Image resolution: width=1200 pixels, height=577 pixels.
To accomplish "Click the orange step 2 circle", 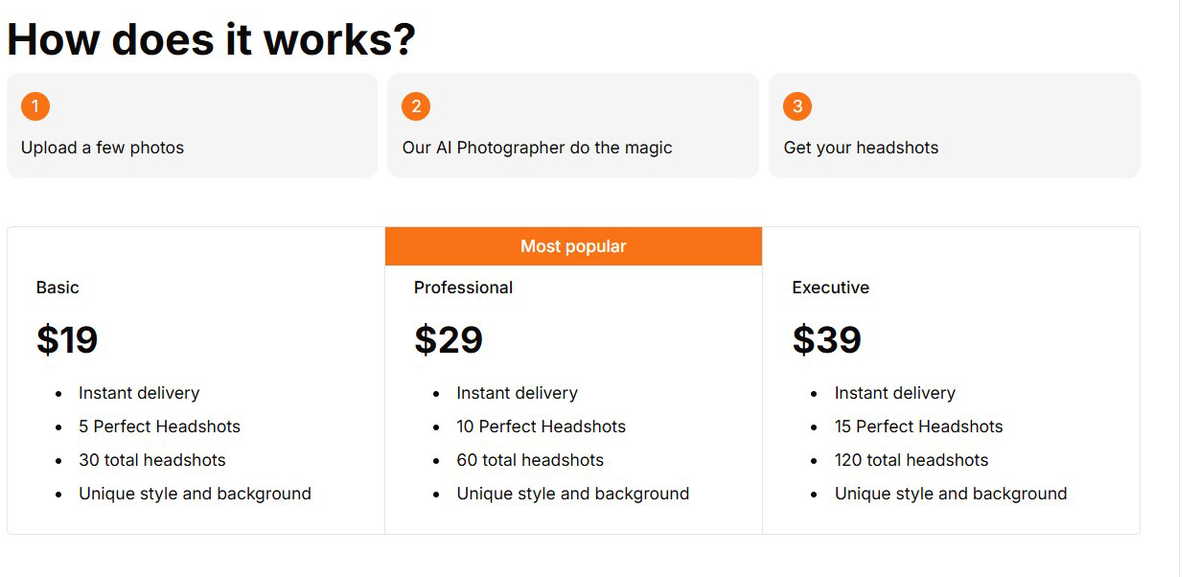I will pyautogui.click(x=416, y=106).
